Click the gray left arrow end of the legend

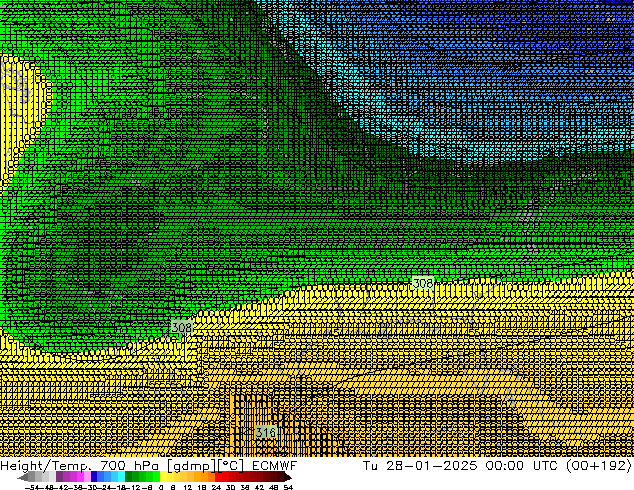(x=23, y=477)
